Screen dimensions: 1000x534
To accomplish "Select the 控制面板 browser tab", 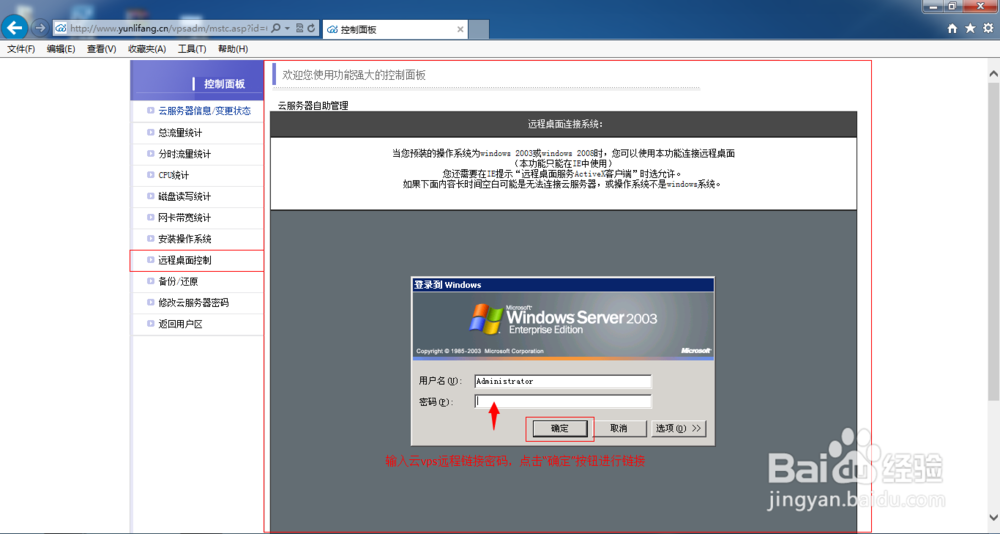I will click(395, 29).
